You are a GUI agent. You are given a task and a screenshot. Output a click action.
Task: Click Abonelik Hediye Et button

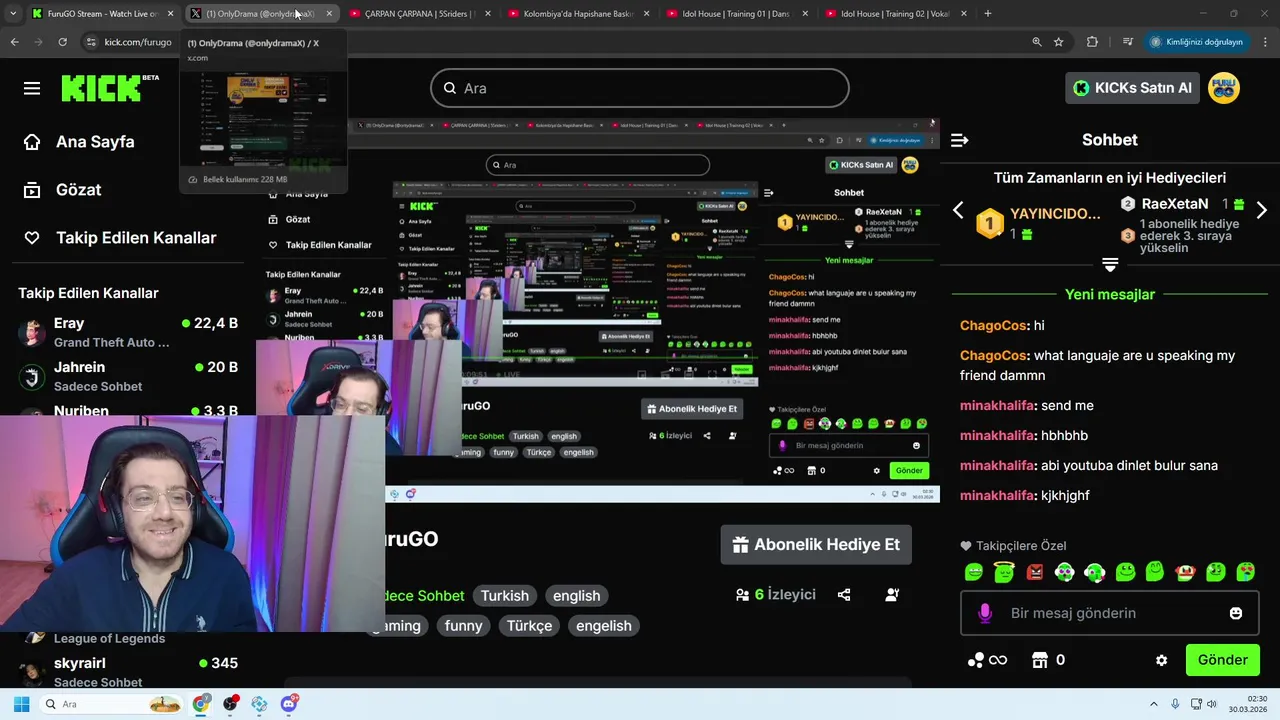816,545
